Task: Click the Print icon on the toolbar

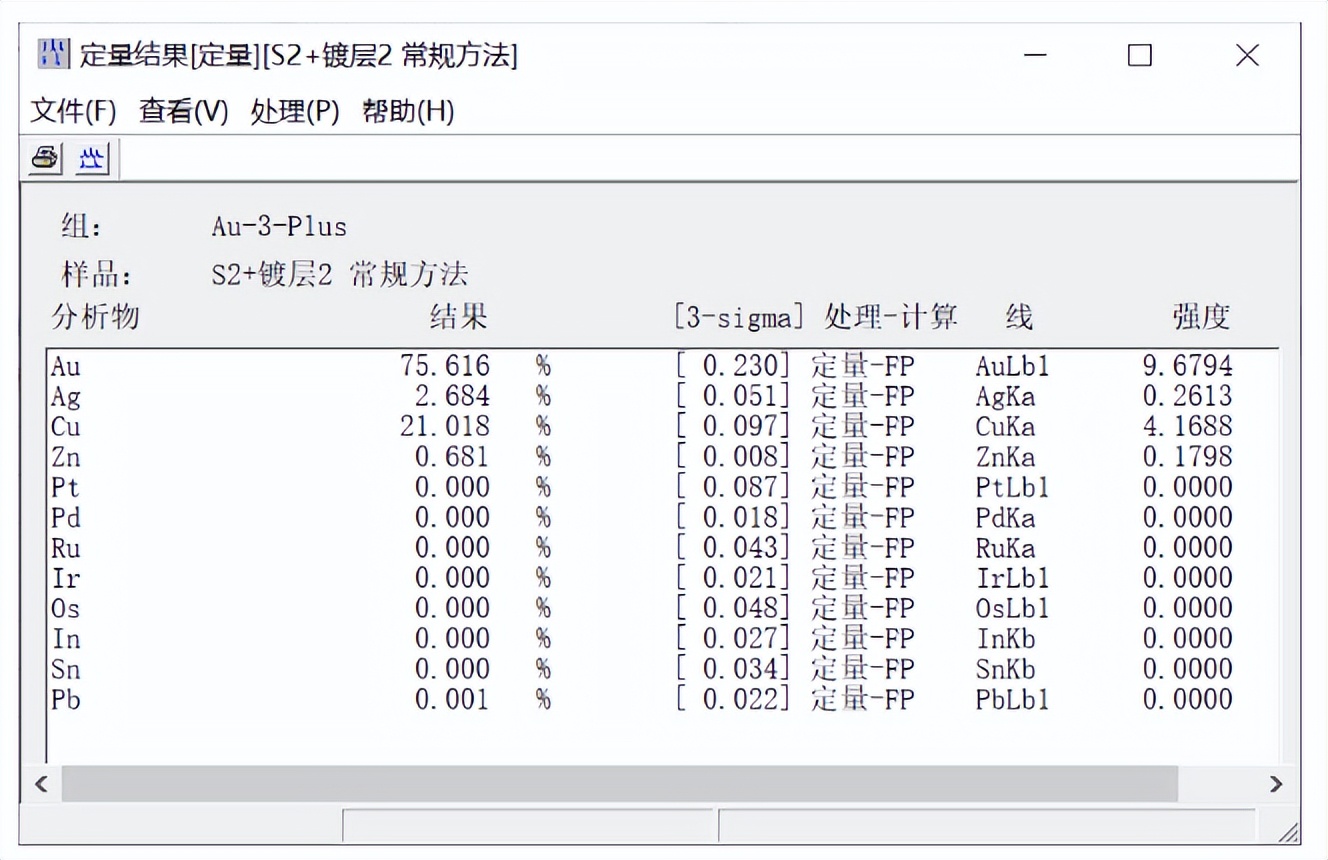Action: coord(45,158)
